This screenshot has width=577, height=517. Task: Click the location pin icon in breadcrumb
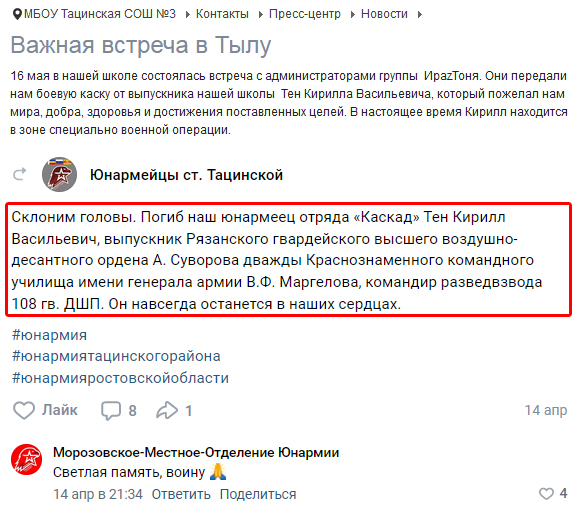17,14
